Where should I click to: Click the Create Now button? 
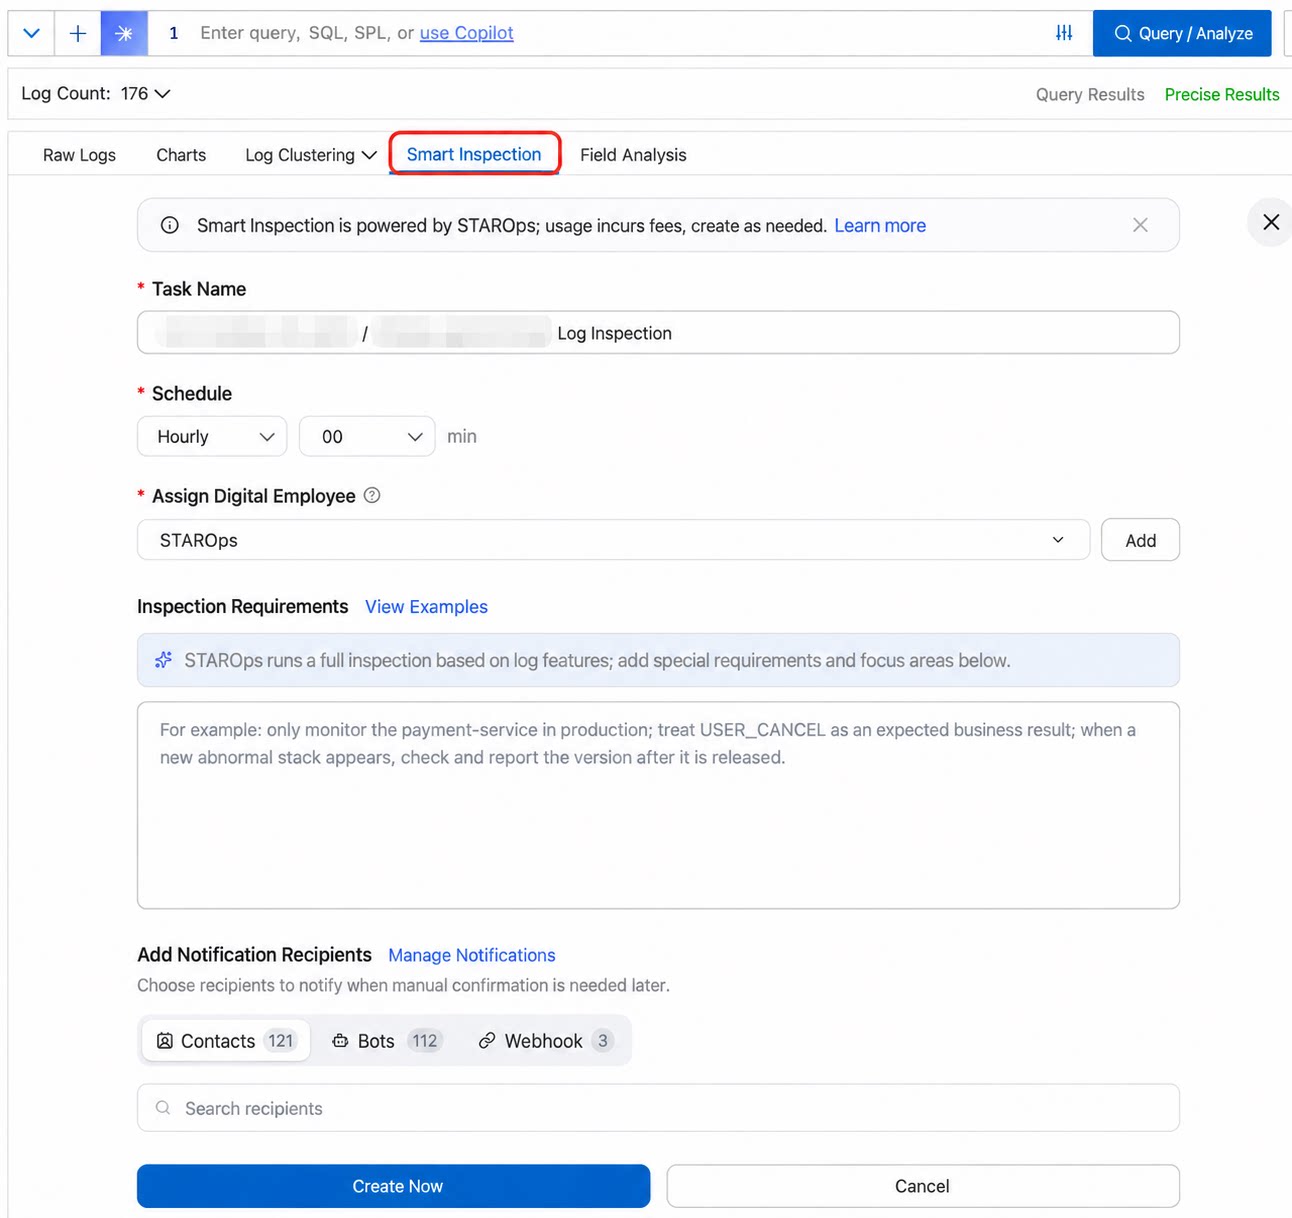coord(394,1186)
